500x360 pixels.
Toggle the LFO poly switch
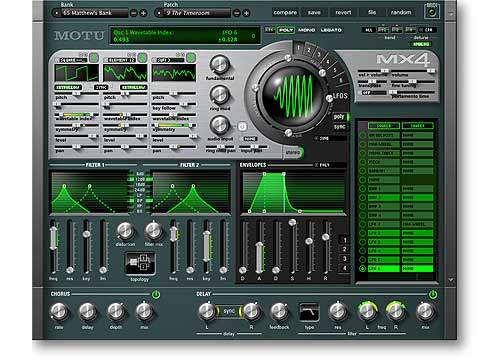point(341,117)
